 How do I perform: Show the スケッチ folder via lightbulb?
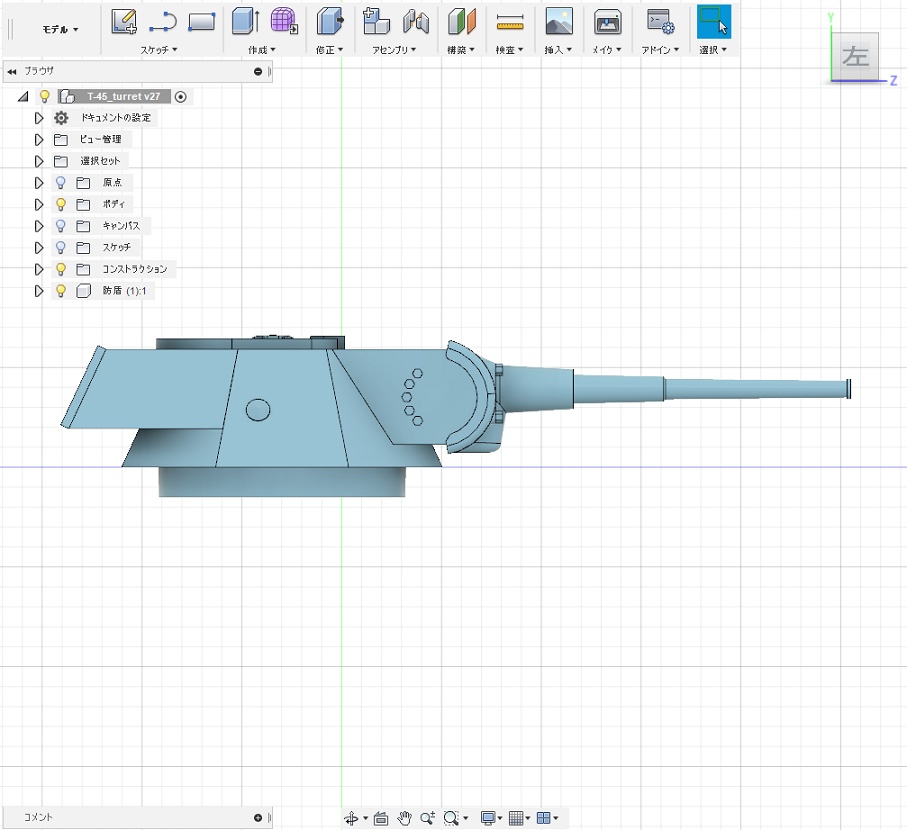coord(60,247)
